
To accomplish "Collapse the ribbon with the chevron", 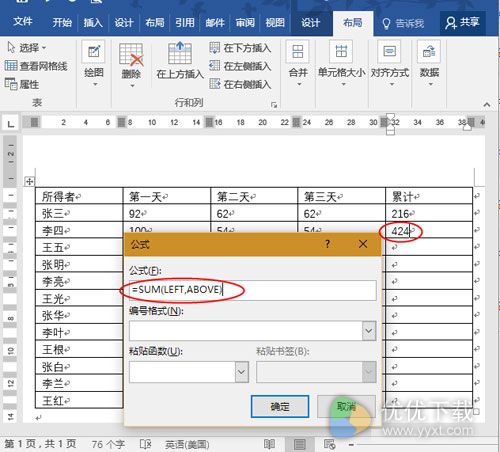I will pyautogui.click(x=487, y=105).
